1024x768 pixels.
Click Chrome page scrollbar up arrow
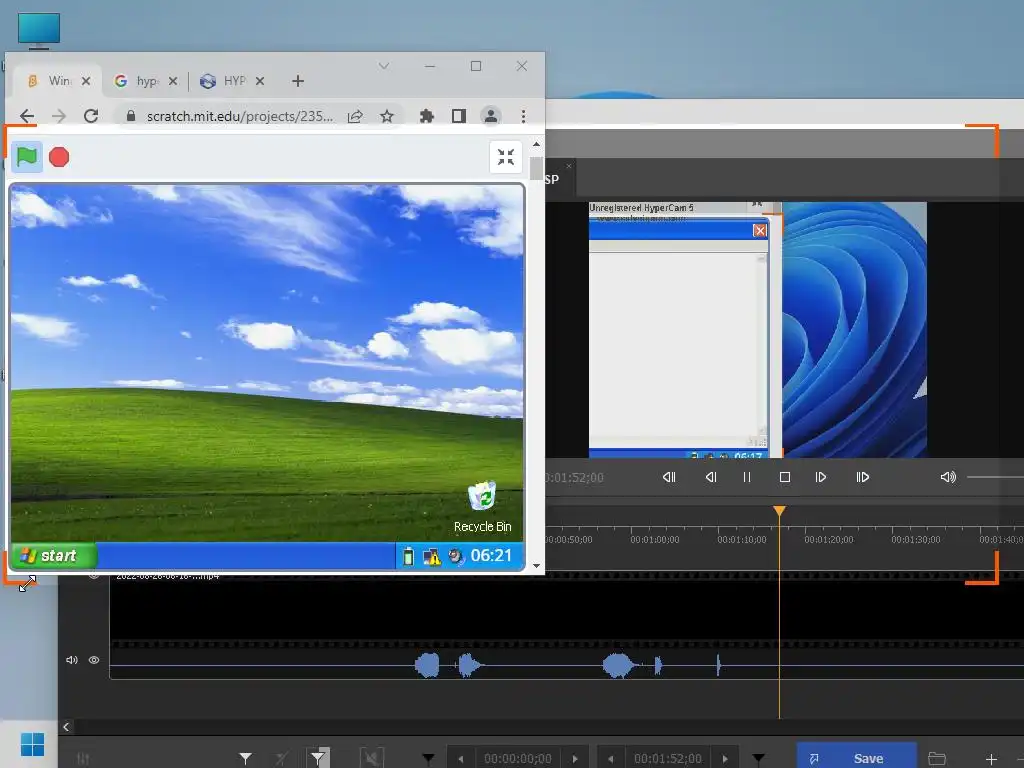(x=536, y=144)
